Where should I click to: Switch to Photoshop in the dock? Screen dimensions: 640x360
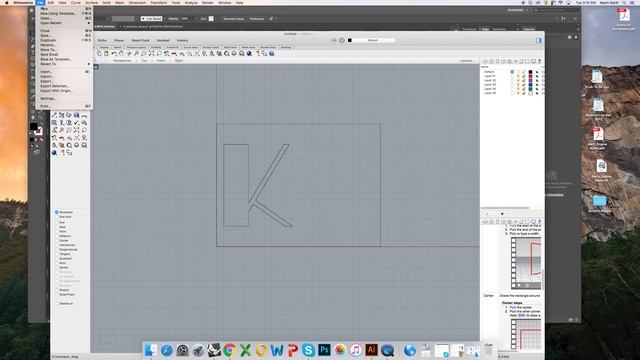[x=324, y=350]
